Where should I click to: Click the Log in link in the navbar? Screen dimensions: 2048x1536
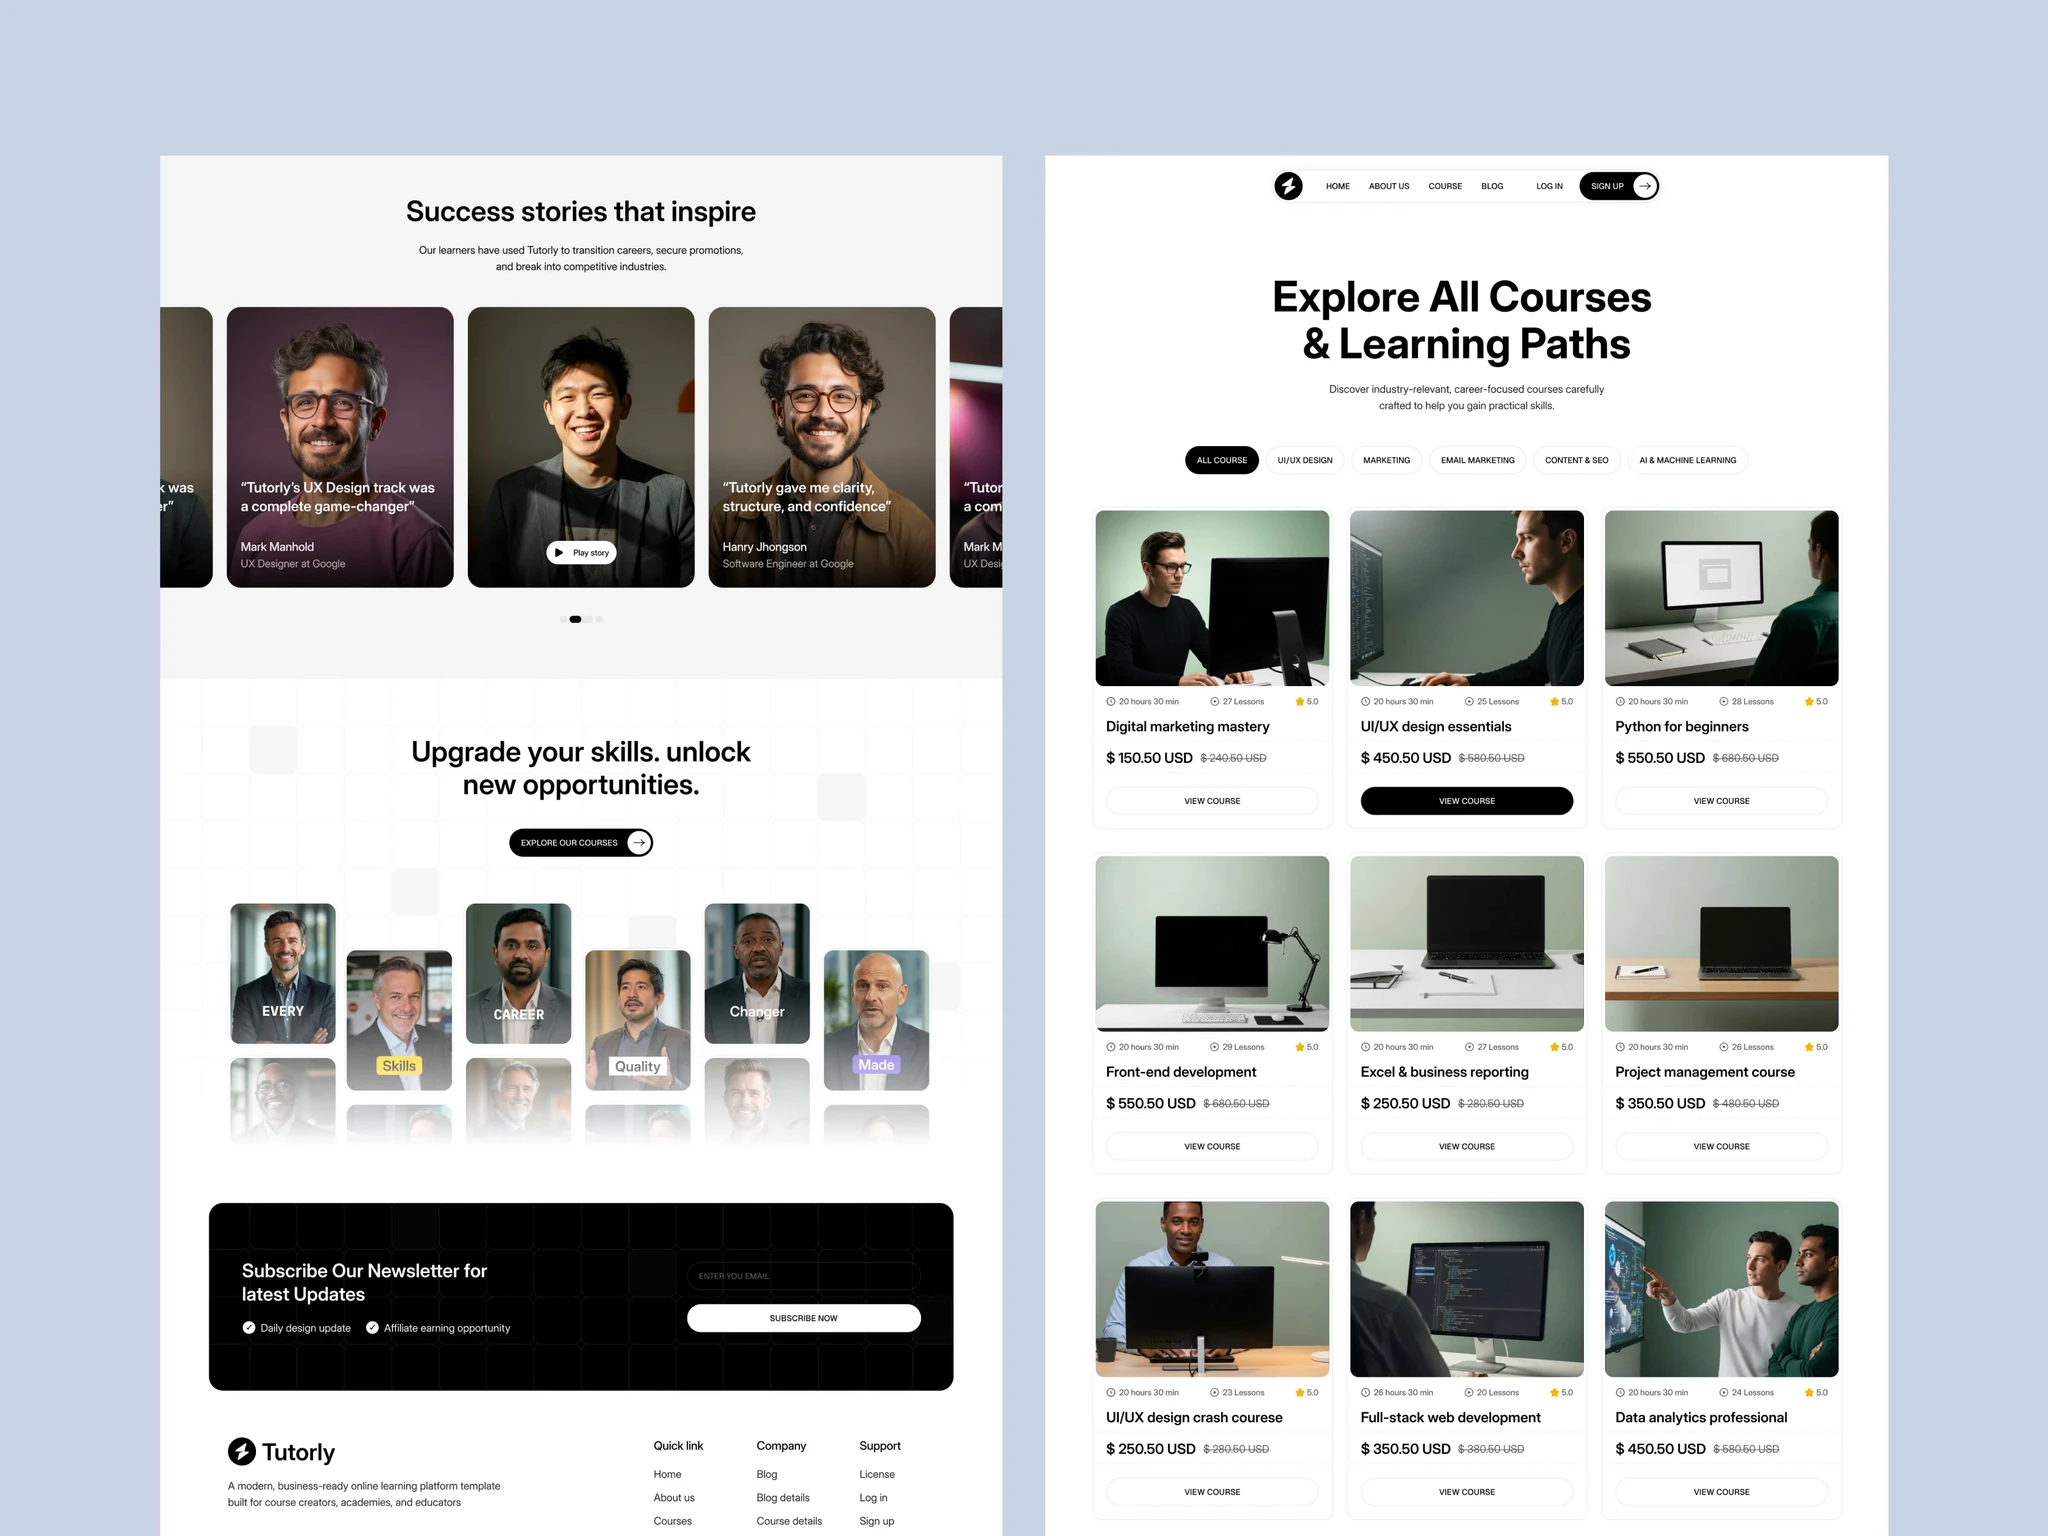(1549, 186)
